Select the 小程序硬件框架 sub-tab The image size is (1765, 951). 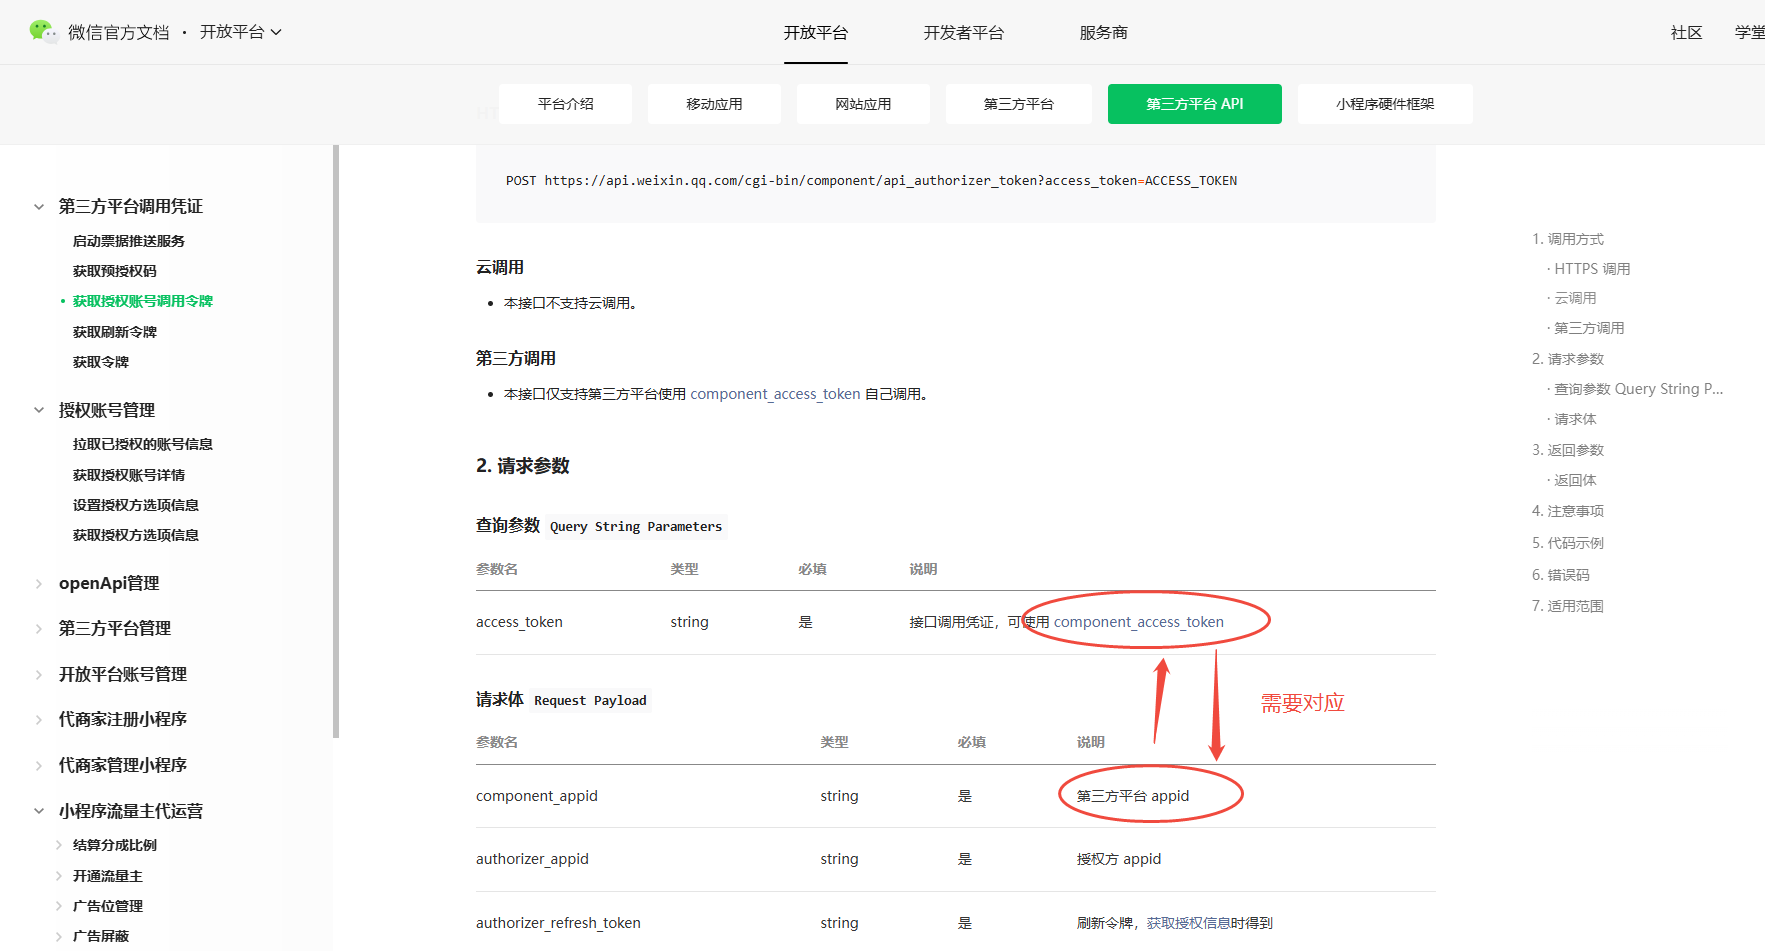coord(1385,104)
